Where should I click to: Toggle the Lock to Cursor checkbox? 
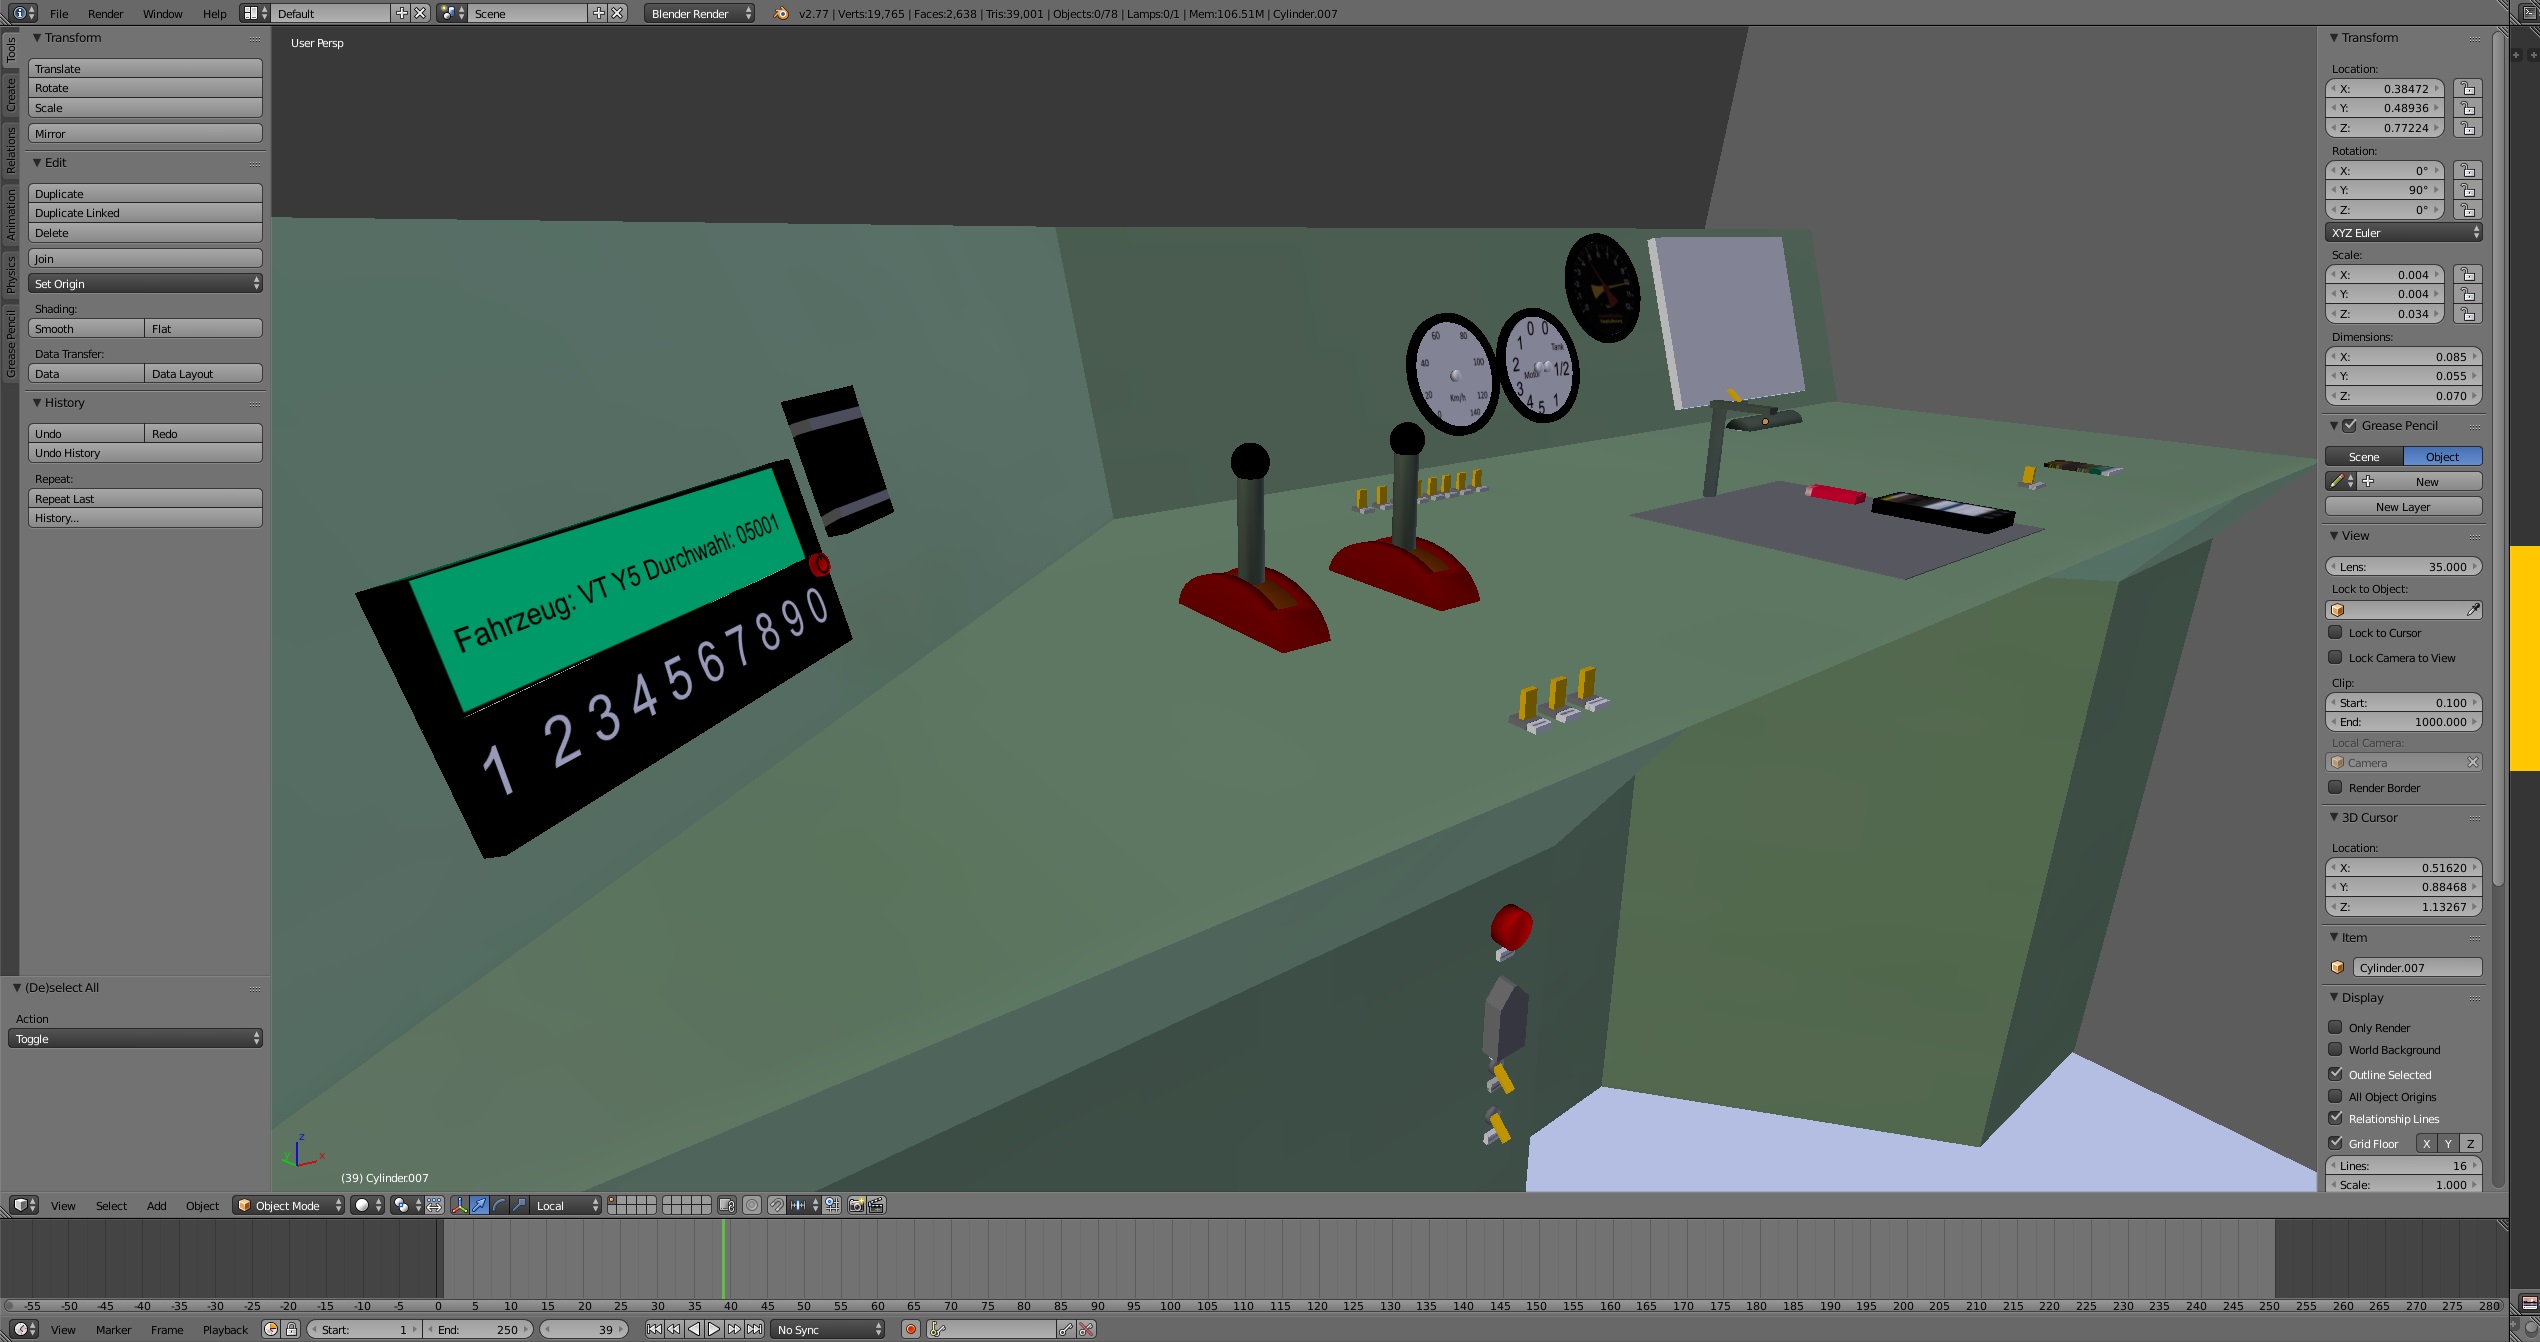coord(2335,632)
